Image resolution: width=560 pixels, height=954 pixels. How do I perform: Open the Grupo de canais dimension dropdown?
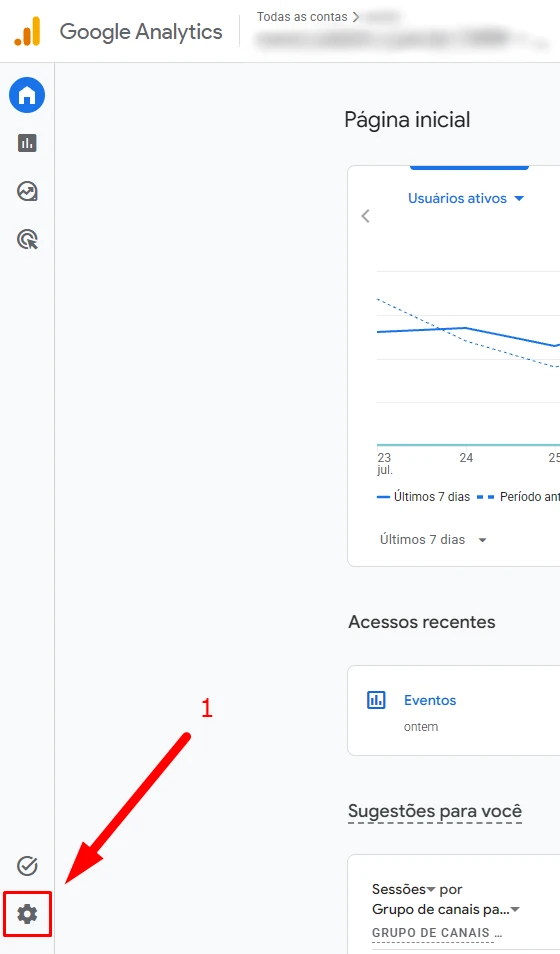pyautogui.click(x=446, y=910)
